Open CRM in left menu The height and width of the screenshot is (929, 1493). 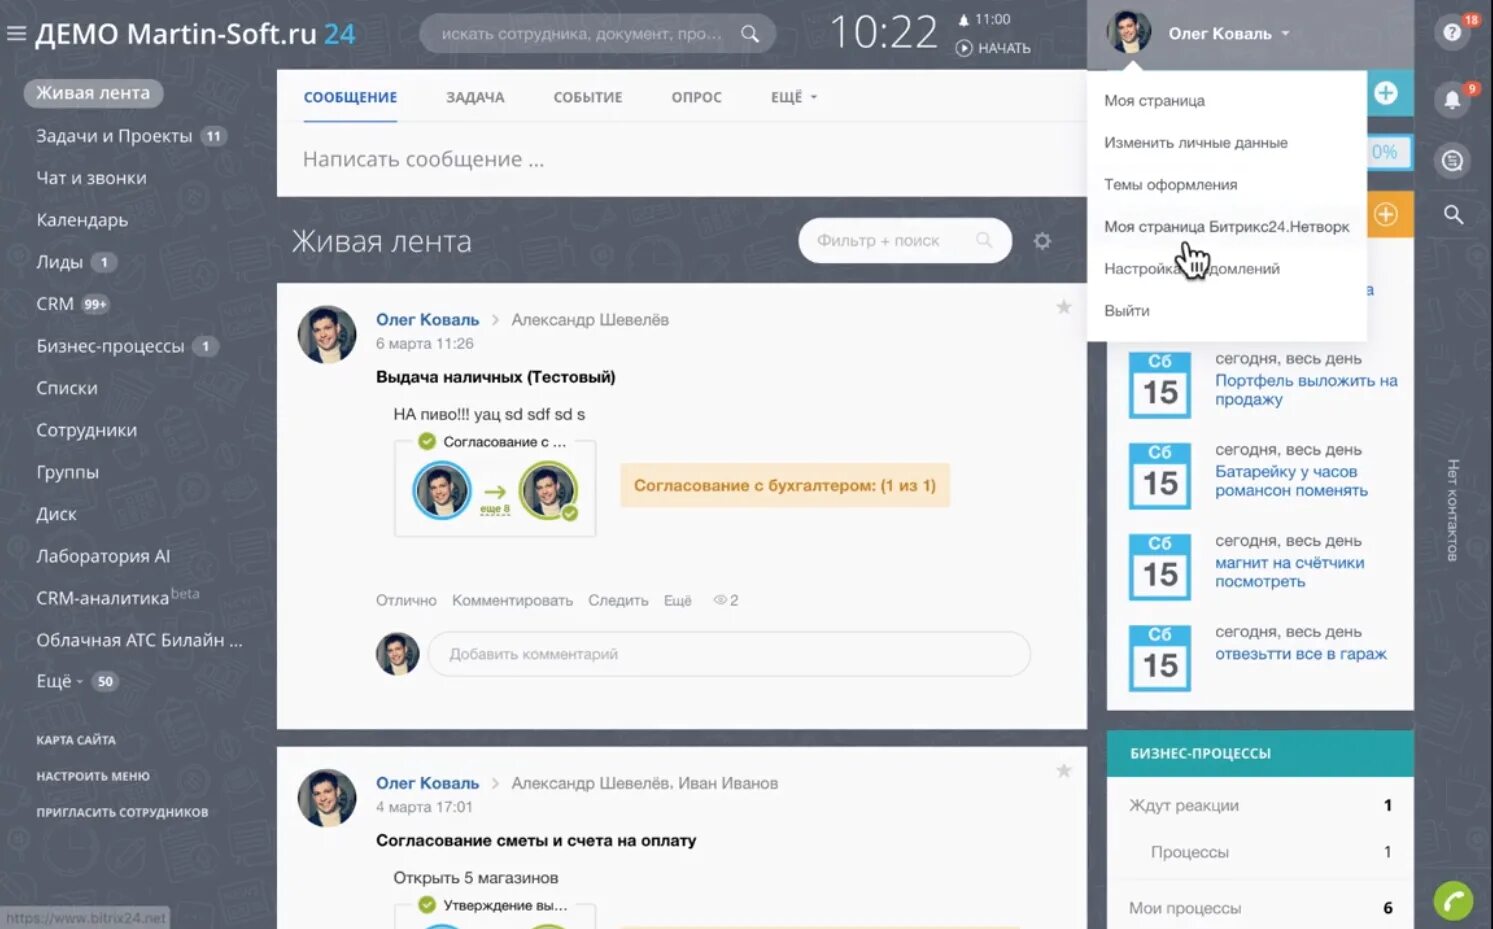(x=55, y=304)
